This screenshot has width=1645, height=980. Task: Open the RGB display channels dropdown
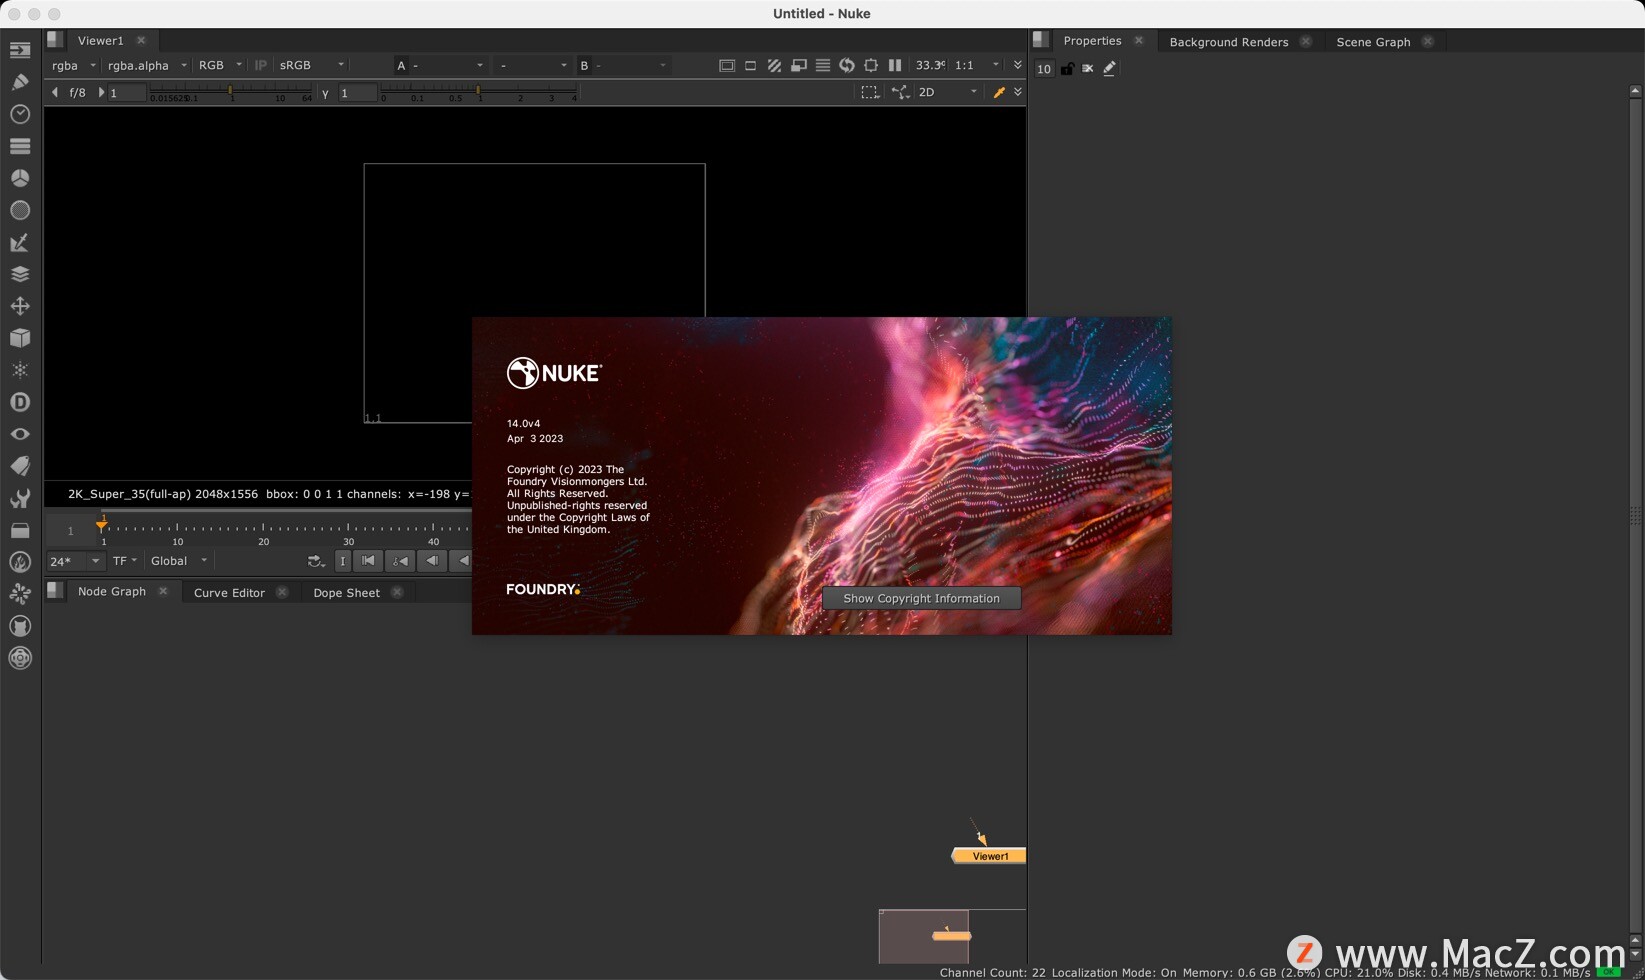220,65
